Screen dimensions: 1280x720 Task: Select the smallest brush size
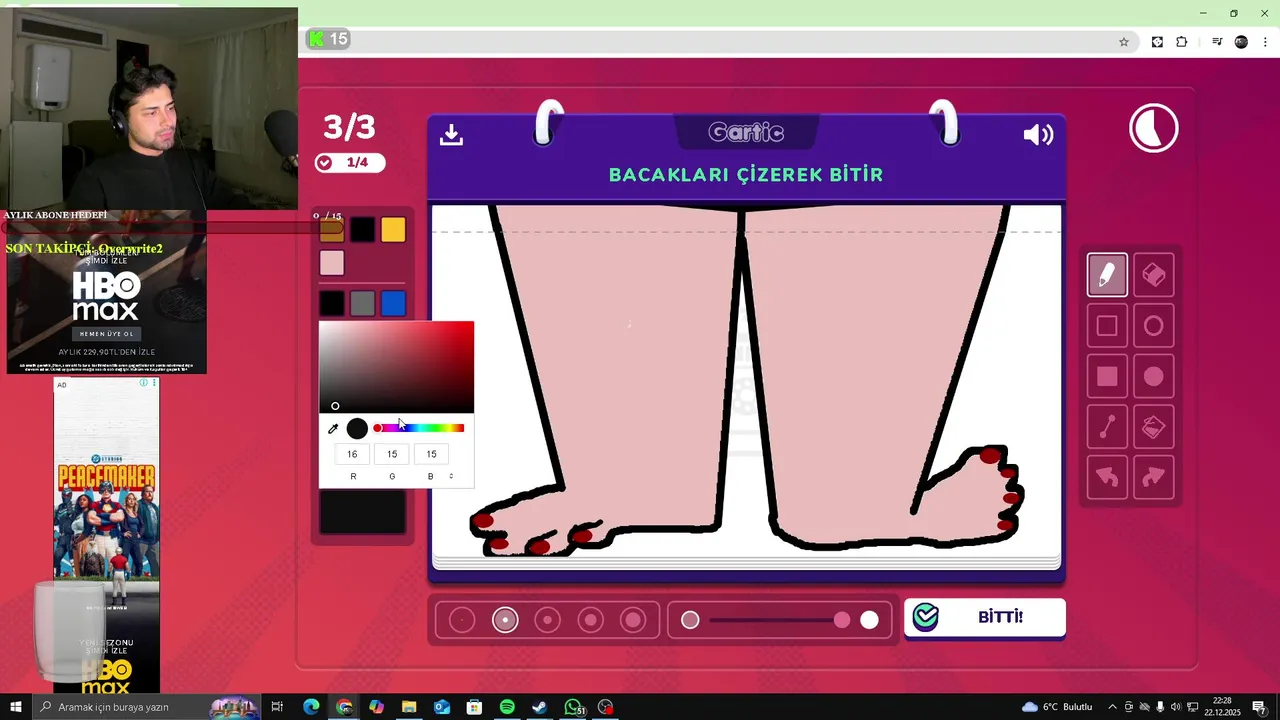tap(462, 620)
